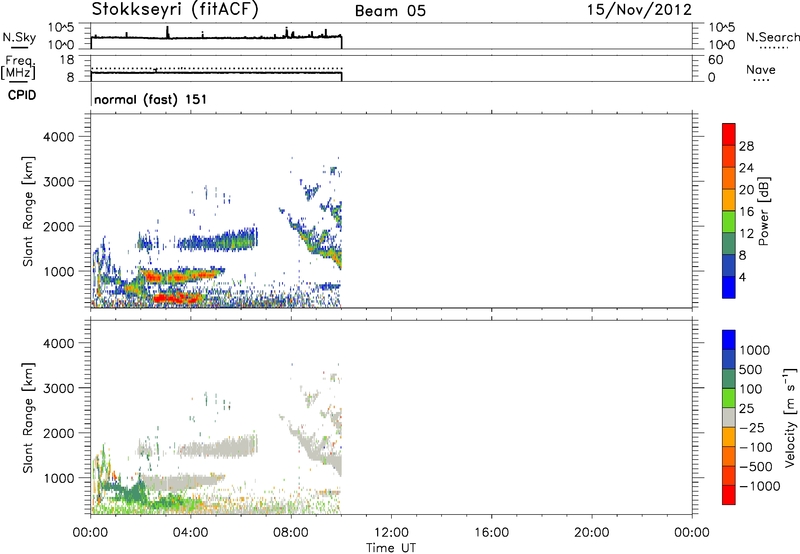Click the 'Velocity [m s-1]' color bar label
Viewport: 800px width, 554px height.
click(790, 417)
